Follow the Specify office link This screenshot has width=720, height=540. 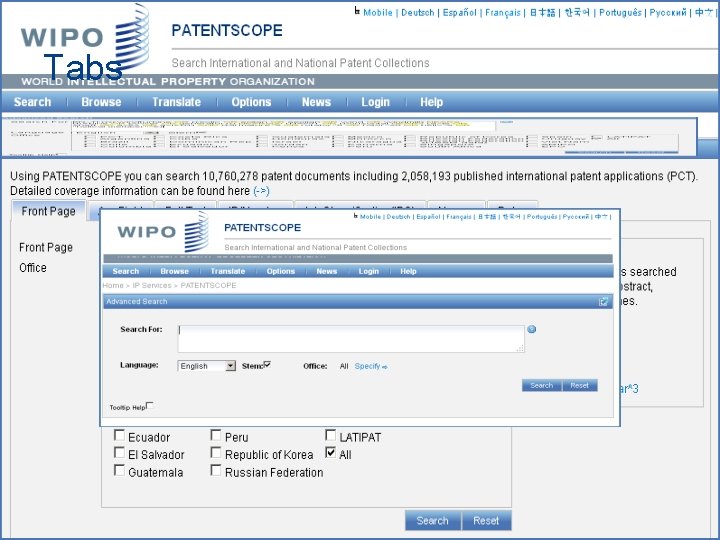(371, 366)
